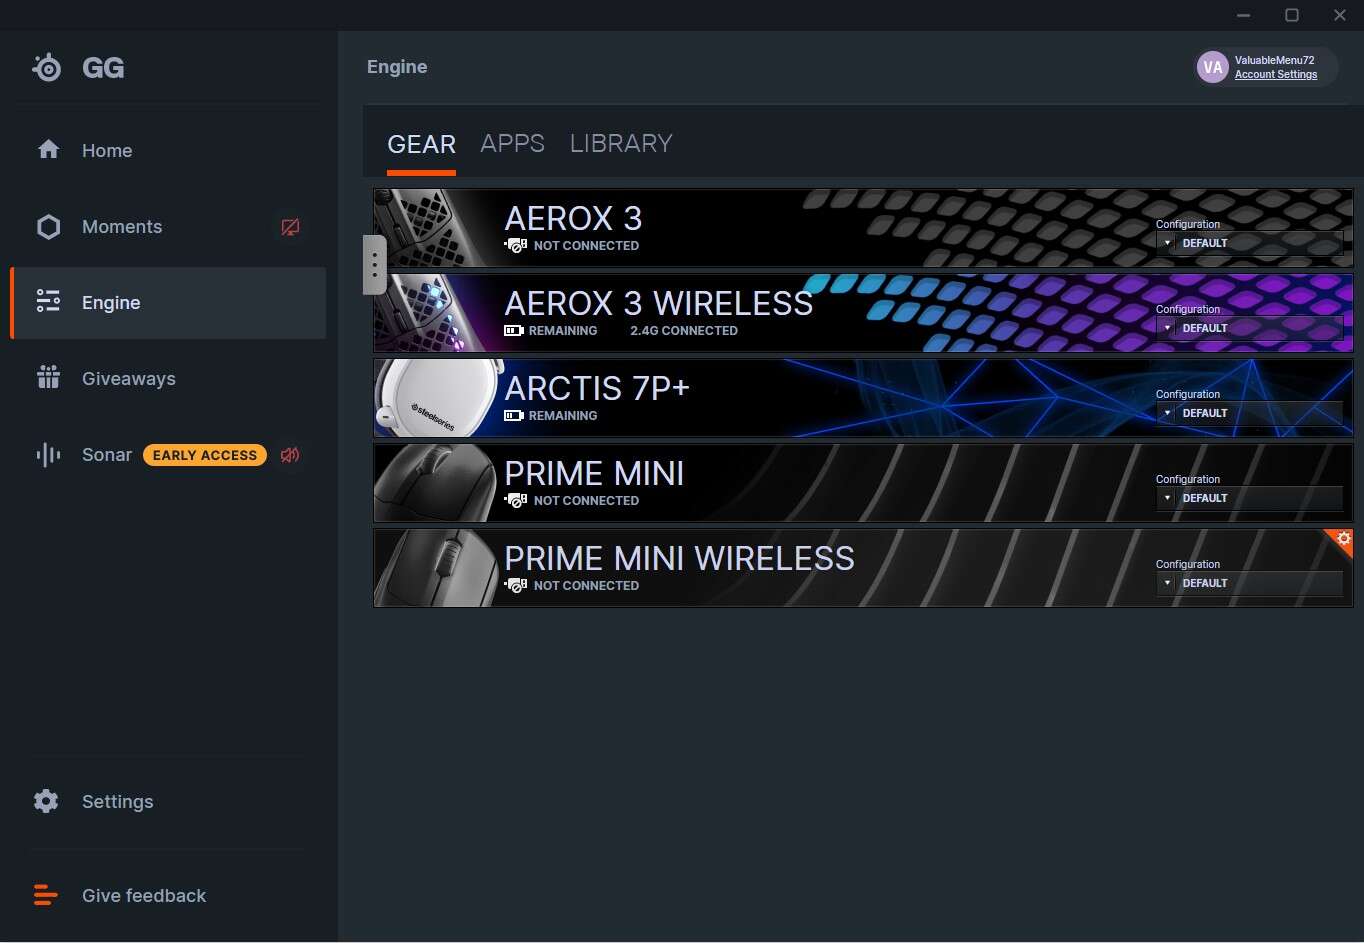Click the Giveaways gift icon
The width and height of the screenshot is (1364, 943).
pyautogui.click(x=48, y=378)
